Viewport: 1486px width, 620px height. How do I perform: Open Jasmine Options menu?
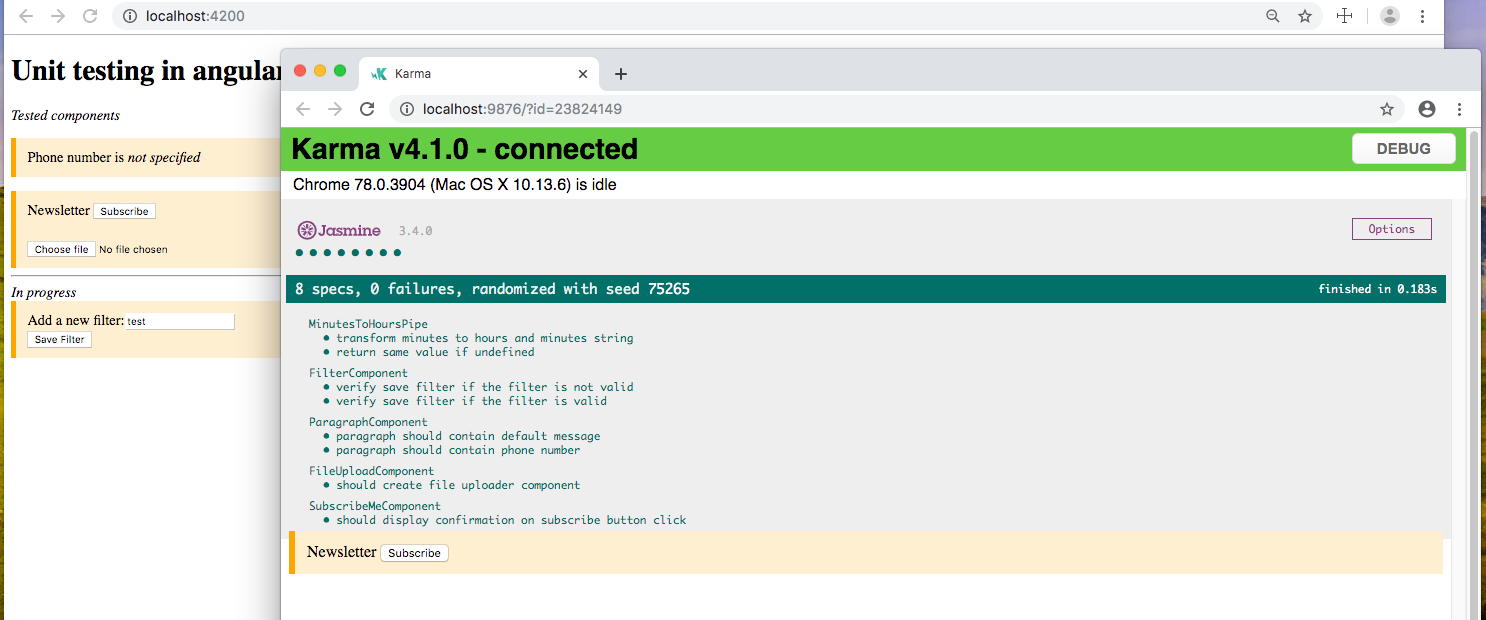[1391, 229]
